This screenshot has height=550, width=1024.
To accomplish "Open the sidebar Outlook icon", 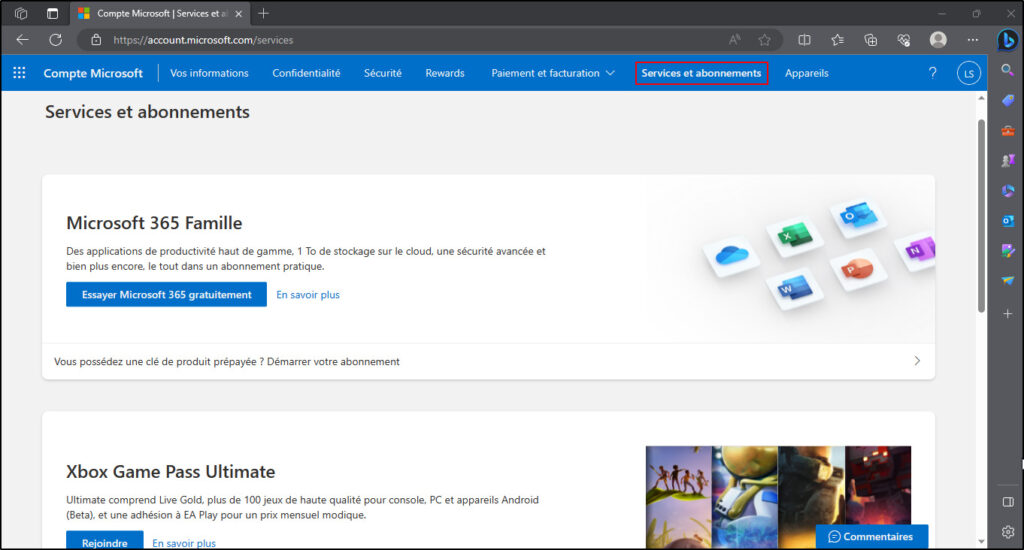I will [x=1008, y=221].
